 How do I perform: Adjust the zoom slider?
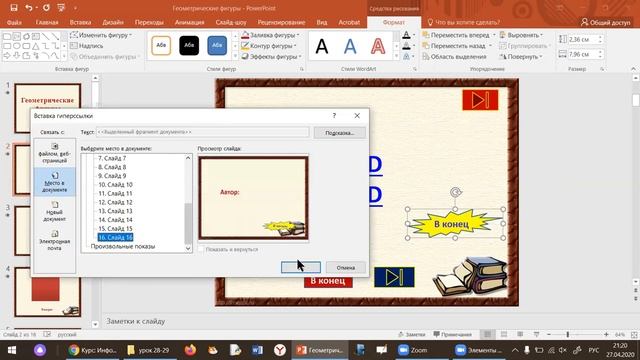(x=568, y=334)
